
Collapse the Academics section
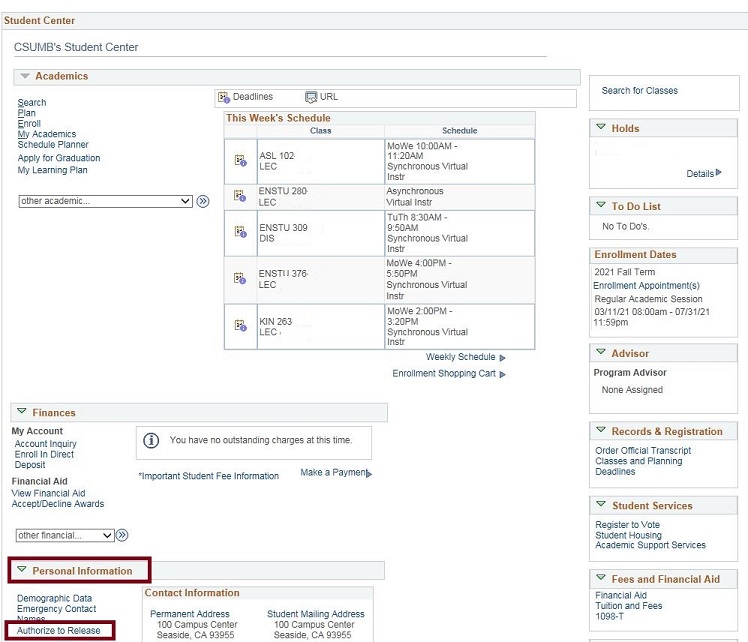[x=25, y=76]
